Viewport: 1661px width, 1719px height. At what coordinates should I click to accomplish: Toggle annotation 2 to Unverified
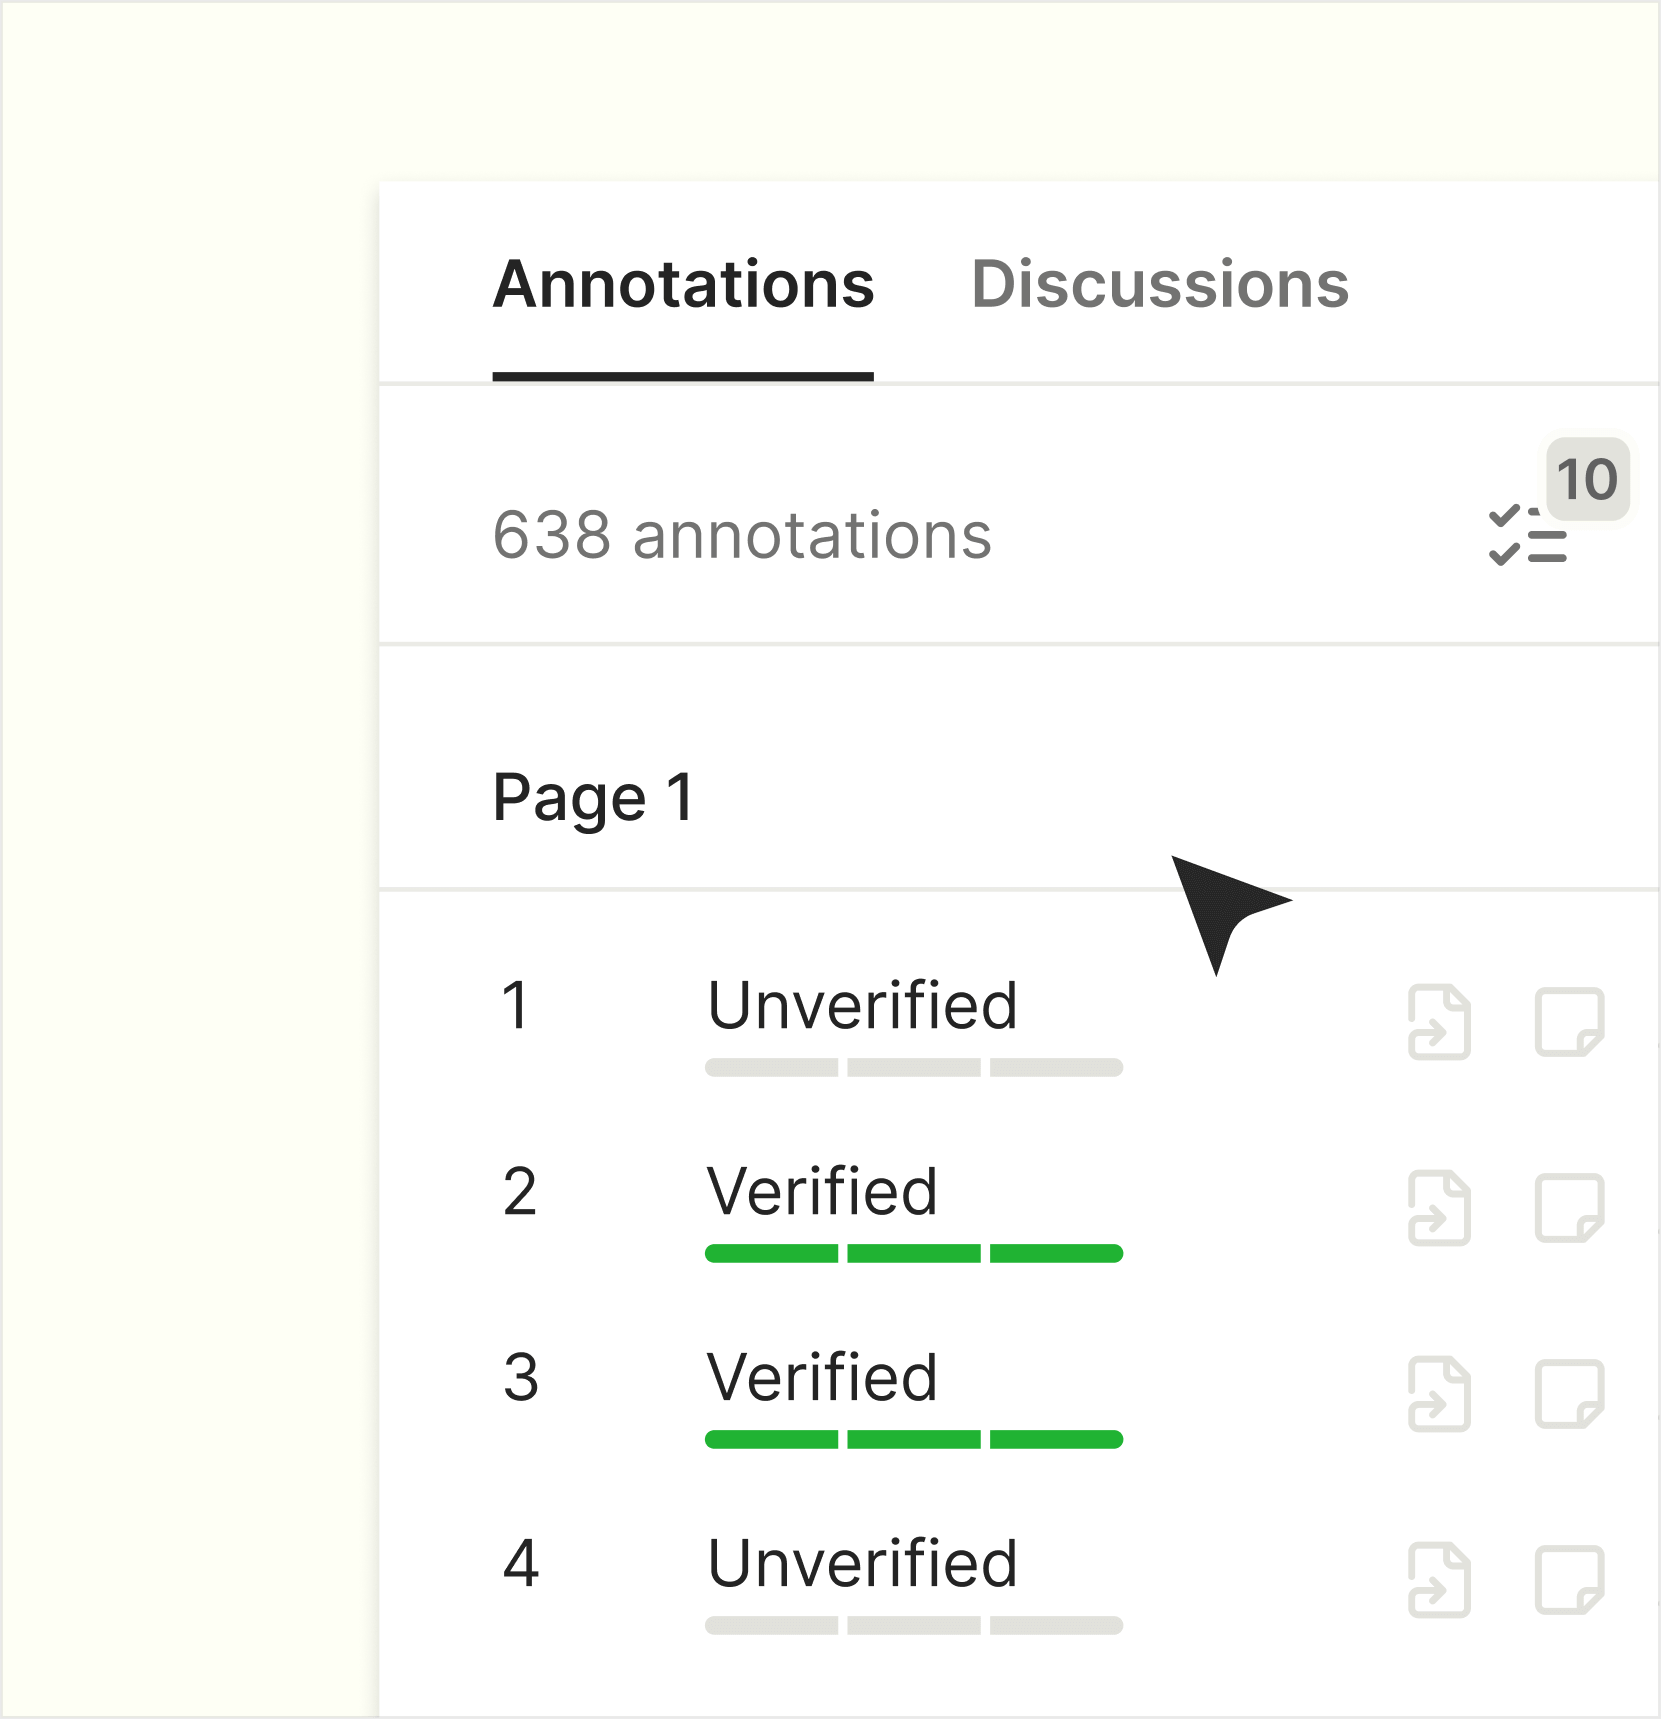click(822, 1190)
